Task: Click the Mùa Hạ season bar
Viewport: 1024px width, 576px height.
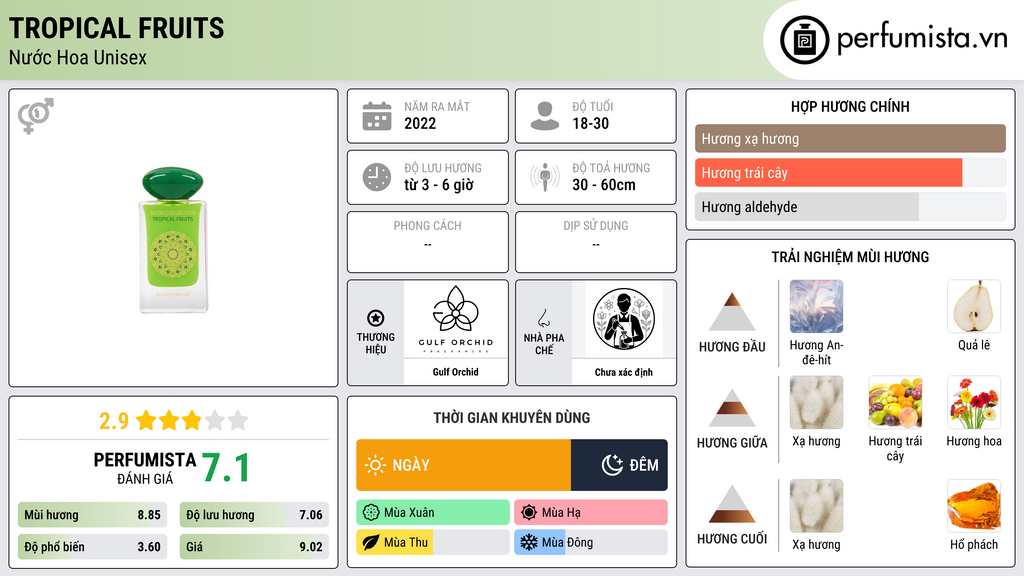Action: point(591,513)
